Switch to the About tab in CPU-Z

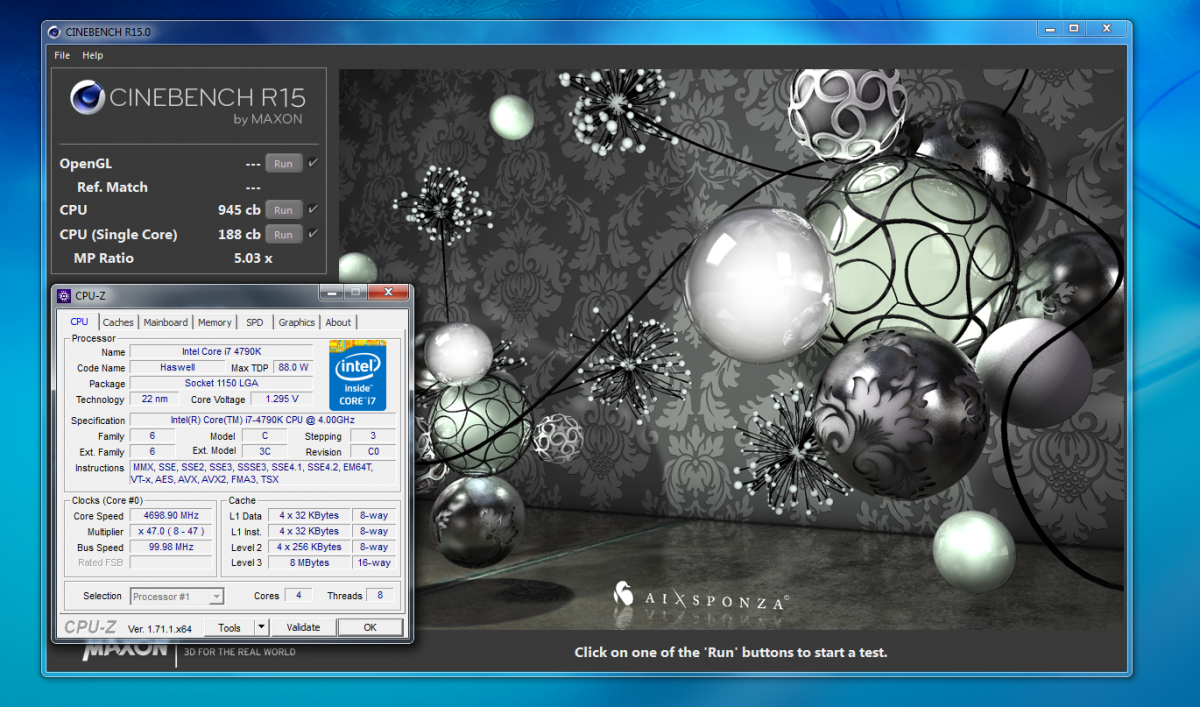pos(338,322)
